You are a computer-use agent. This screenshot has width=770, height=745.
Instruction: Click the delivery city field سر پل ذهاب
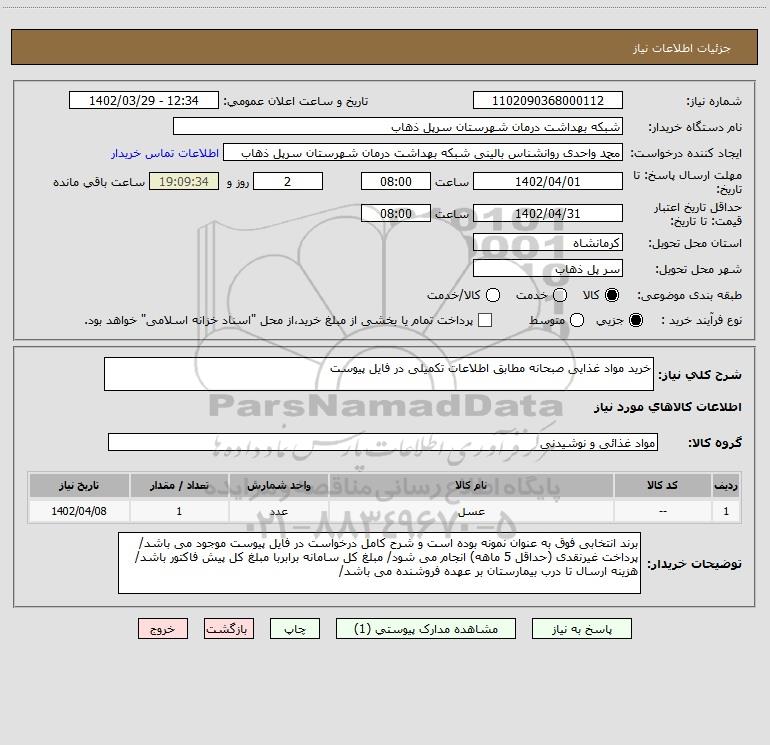(x=548, y=269)
